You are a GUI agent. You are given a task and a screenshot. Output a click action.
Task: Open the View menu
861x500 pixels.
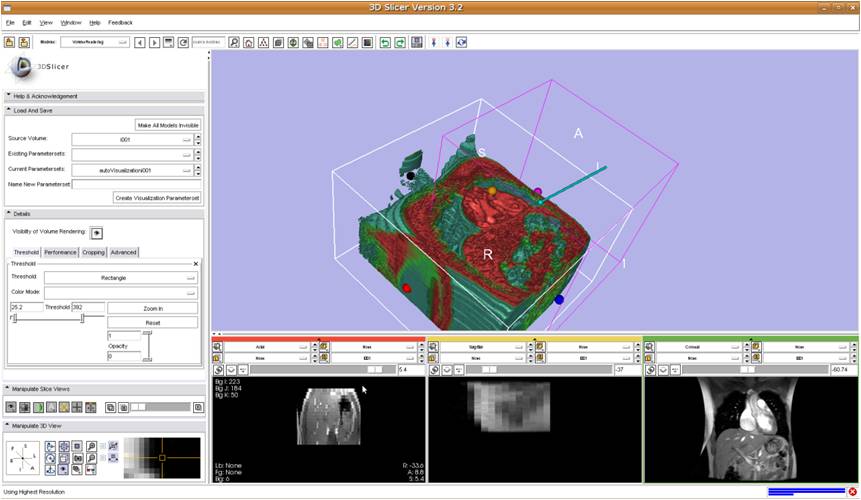click(46, 23)
